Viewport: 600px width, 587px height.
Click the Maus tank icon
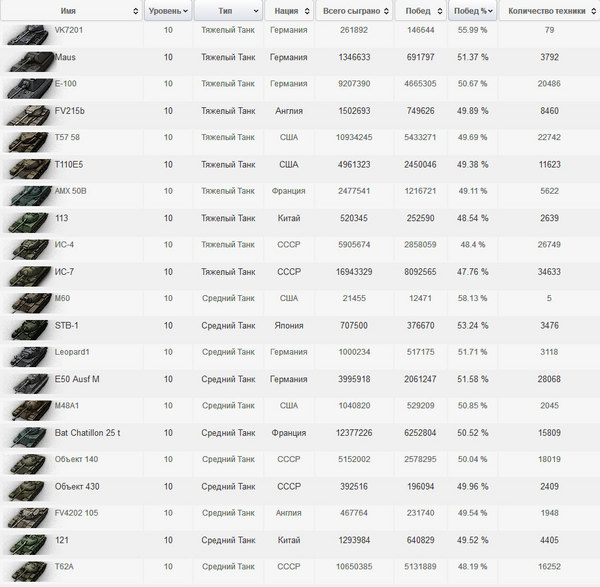[25, 62]
